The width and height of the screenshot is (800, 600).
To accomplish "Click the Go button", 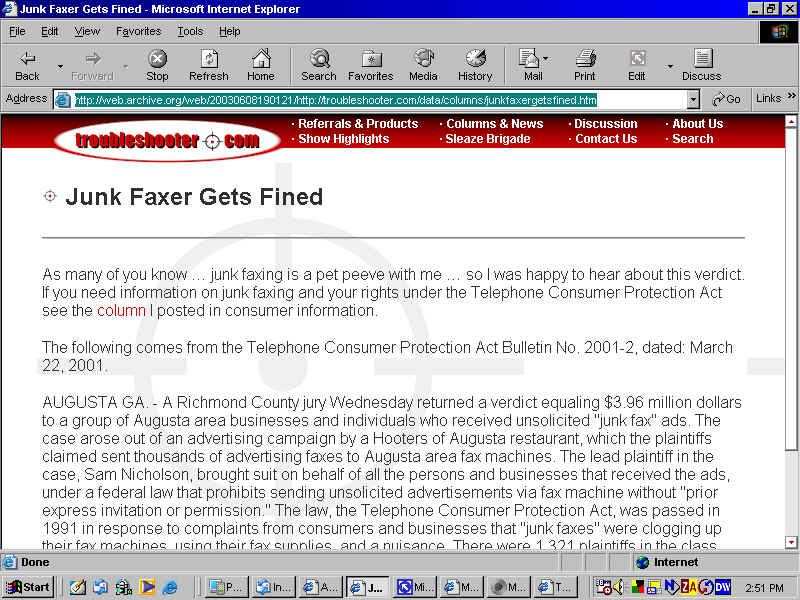I will (x=727, y=99).
